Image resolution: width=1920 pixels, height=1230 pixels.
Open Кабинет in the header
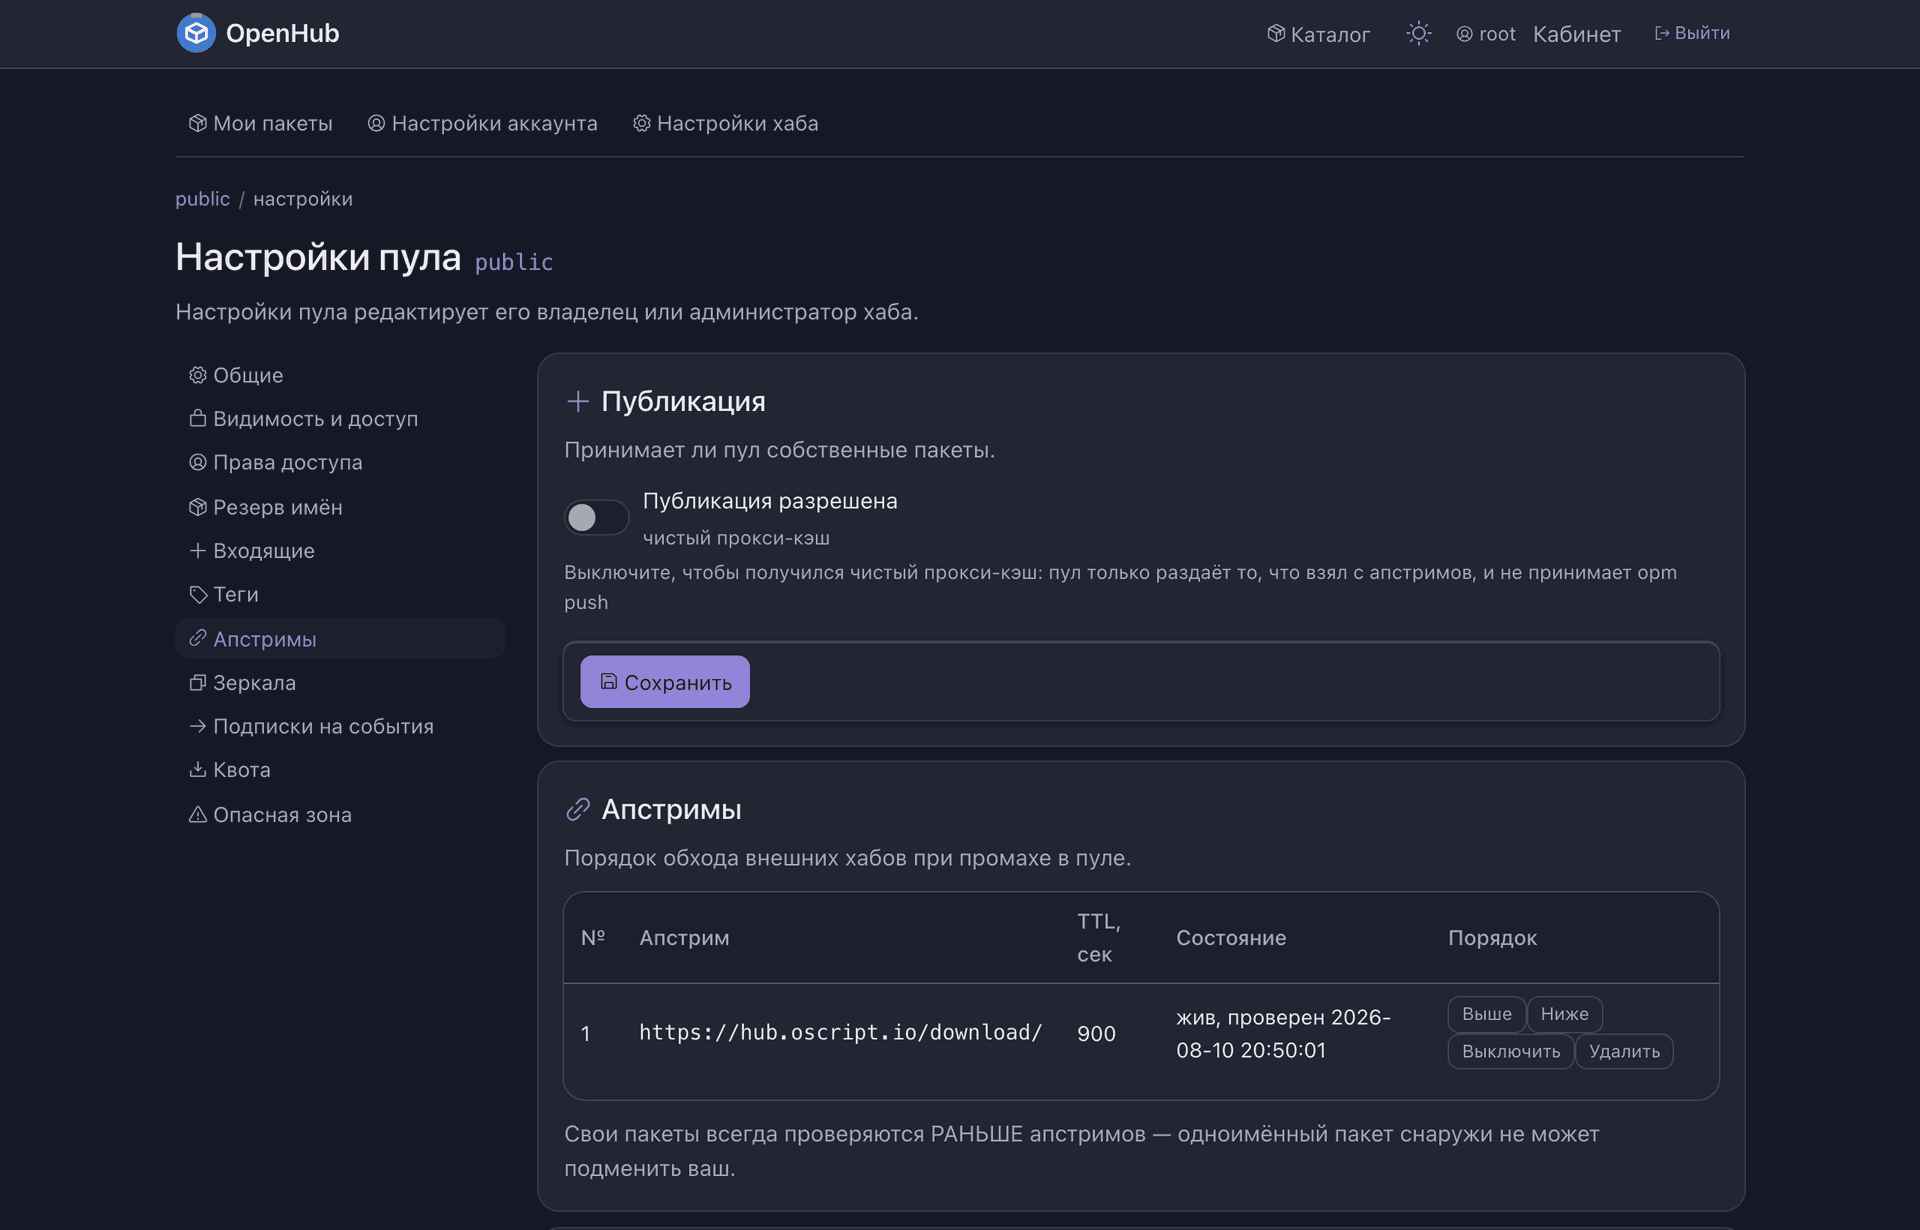click(1576, 34)
